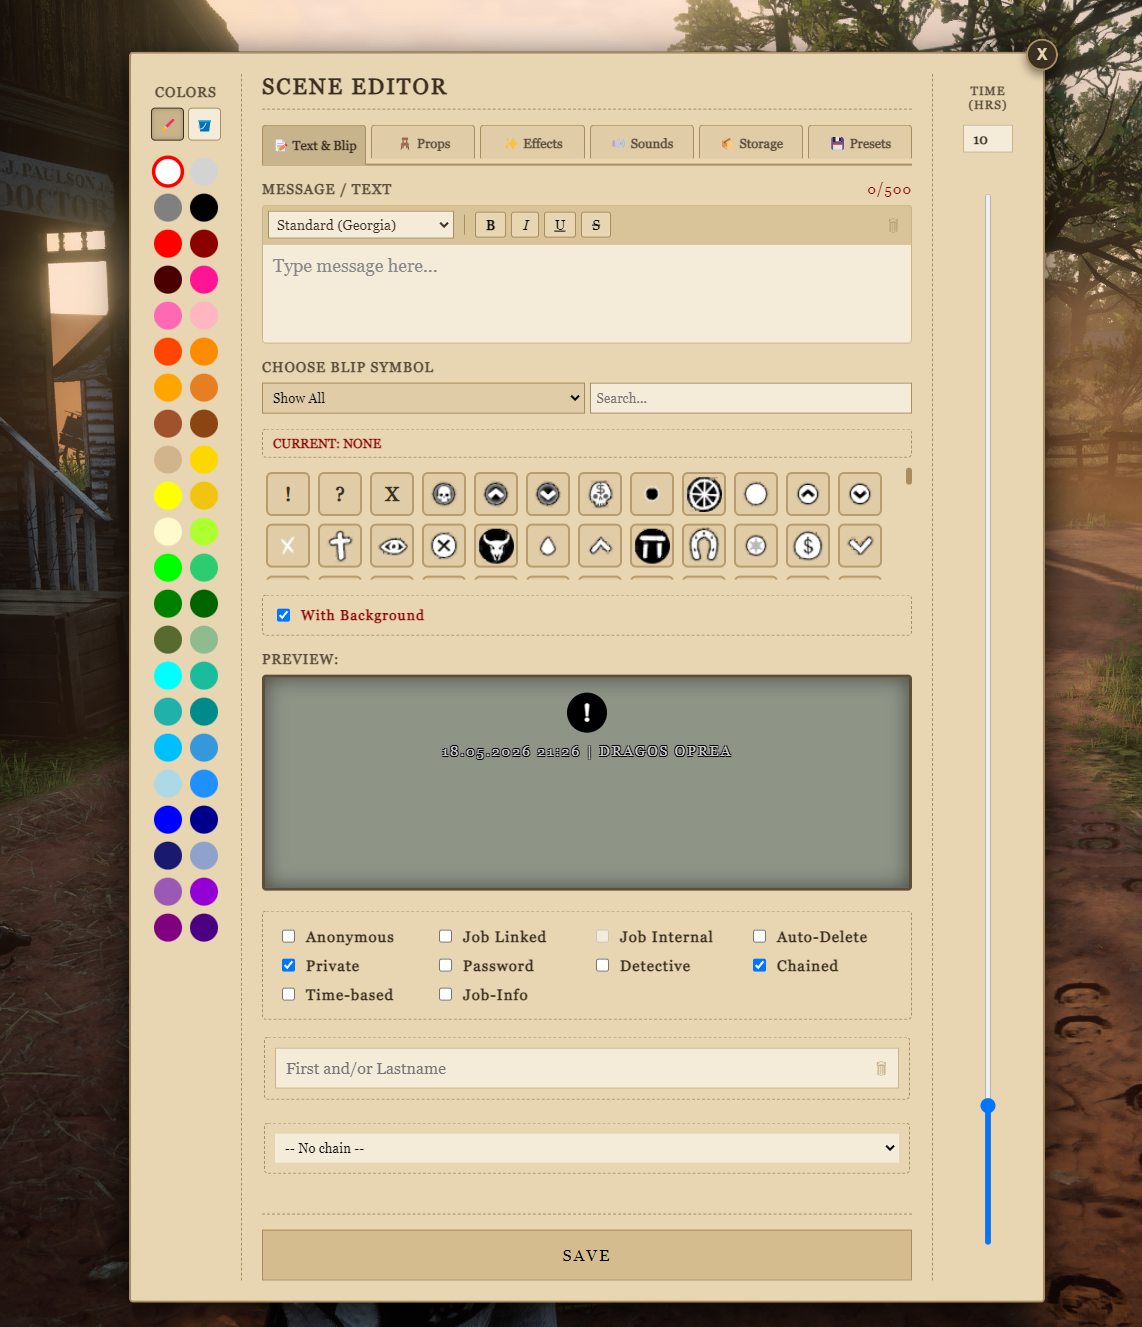Click the exclamation blip in the preview
Image resolution: width=1142 pixels, height=1327 pixels.
(x=587, y=713)
